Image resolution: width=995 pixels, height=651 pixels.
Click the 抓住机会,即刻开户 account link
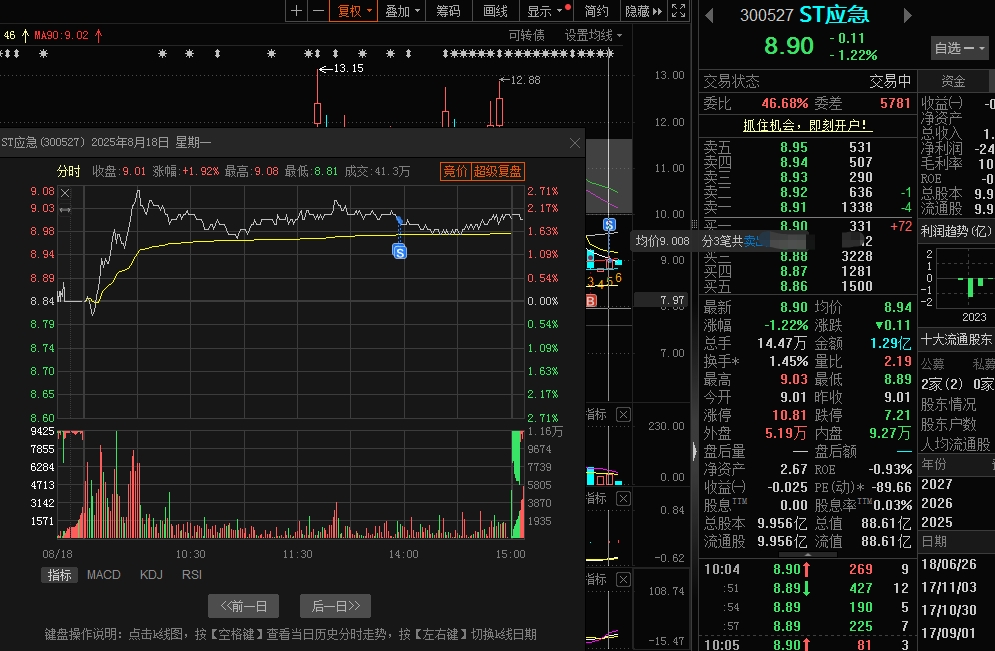click(x=808, y=126)
